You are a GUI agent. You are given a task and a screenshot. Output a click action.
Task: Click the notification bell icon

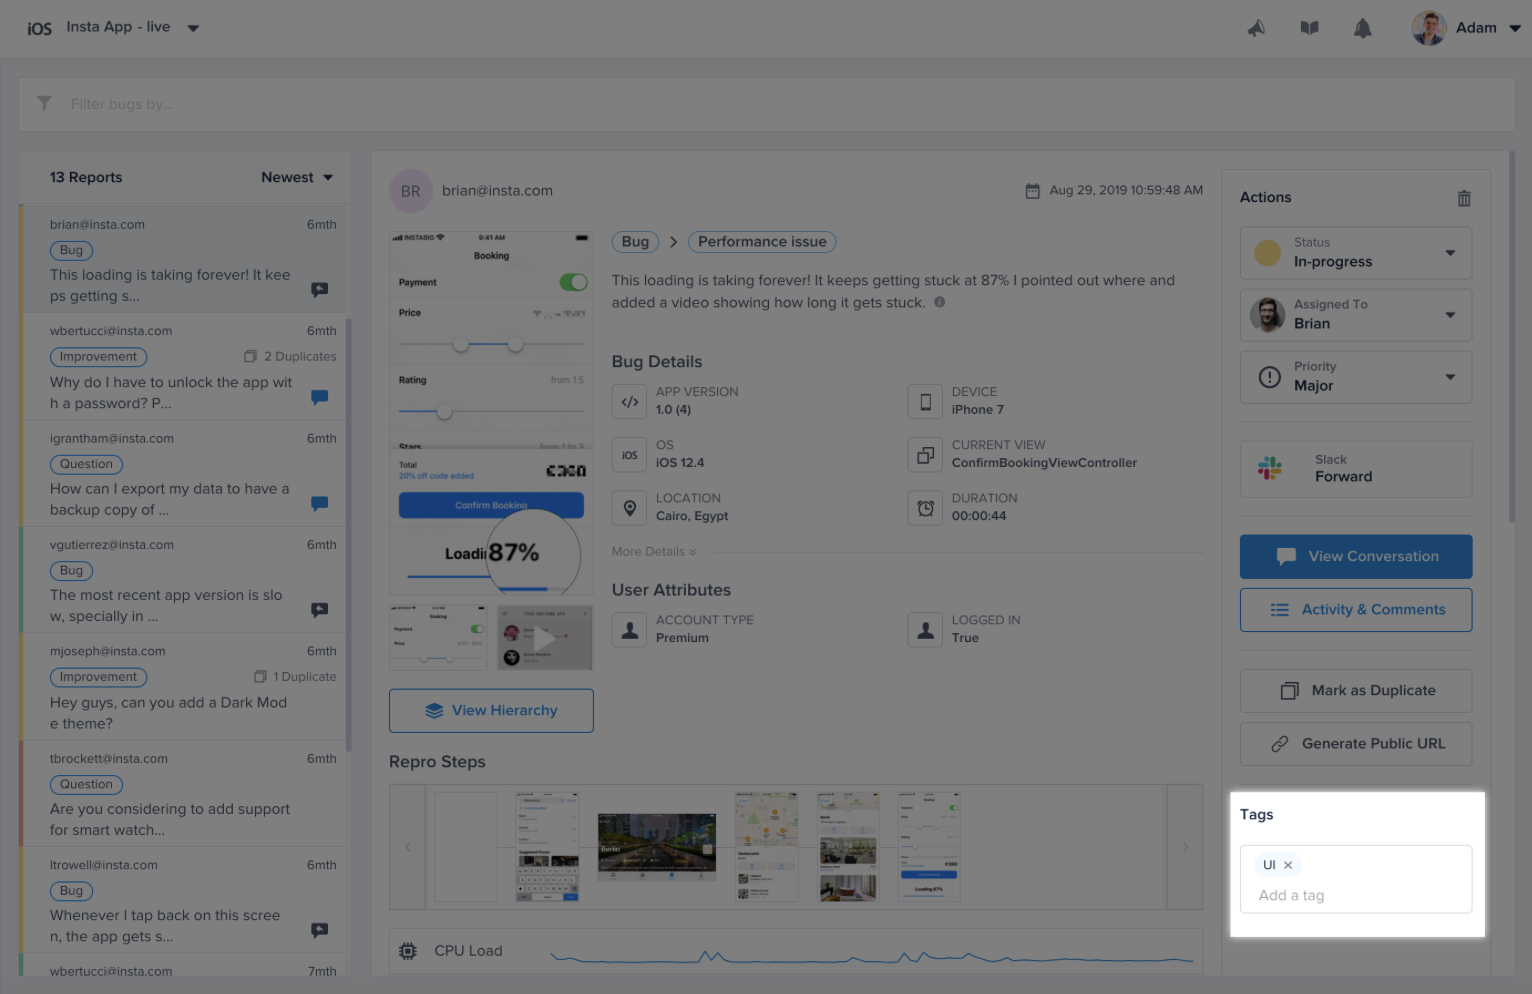tap(1362, 29)
